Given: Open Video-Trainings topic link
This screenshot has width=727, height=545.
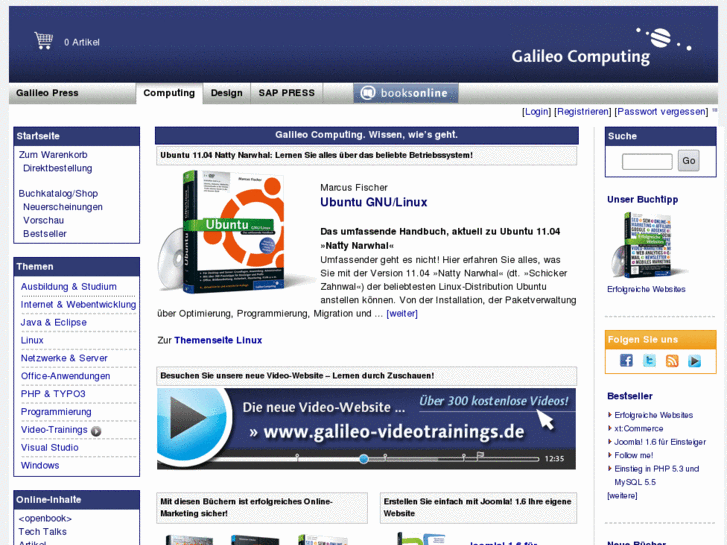Looking at the screenshot, I should [x=54, y=430].
